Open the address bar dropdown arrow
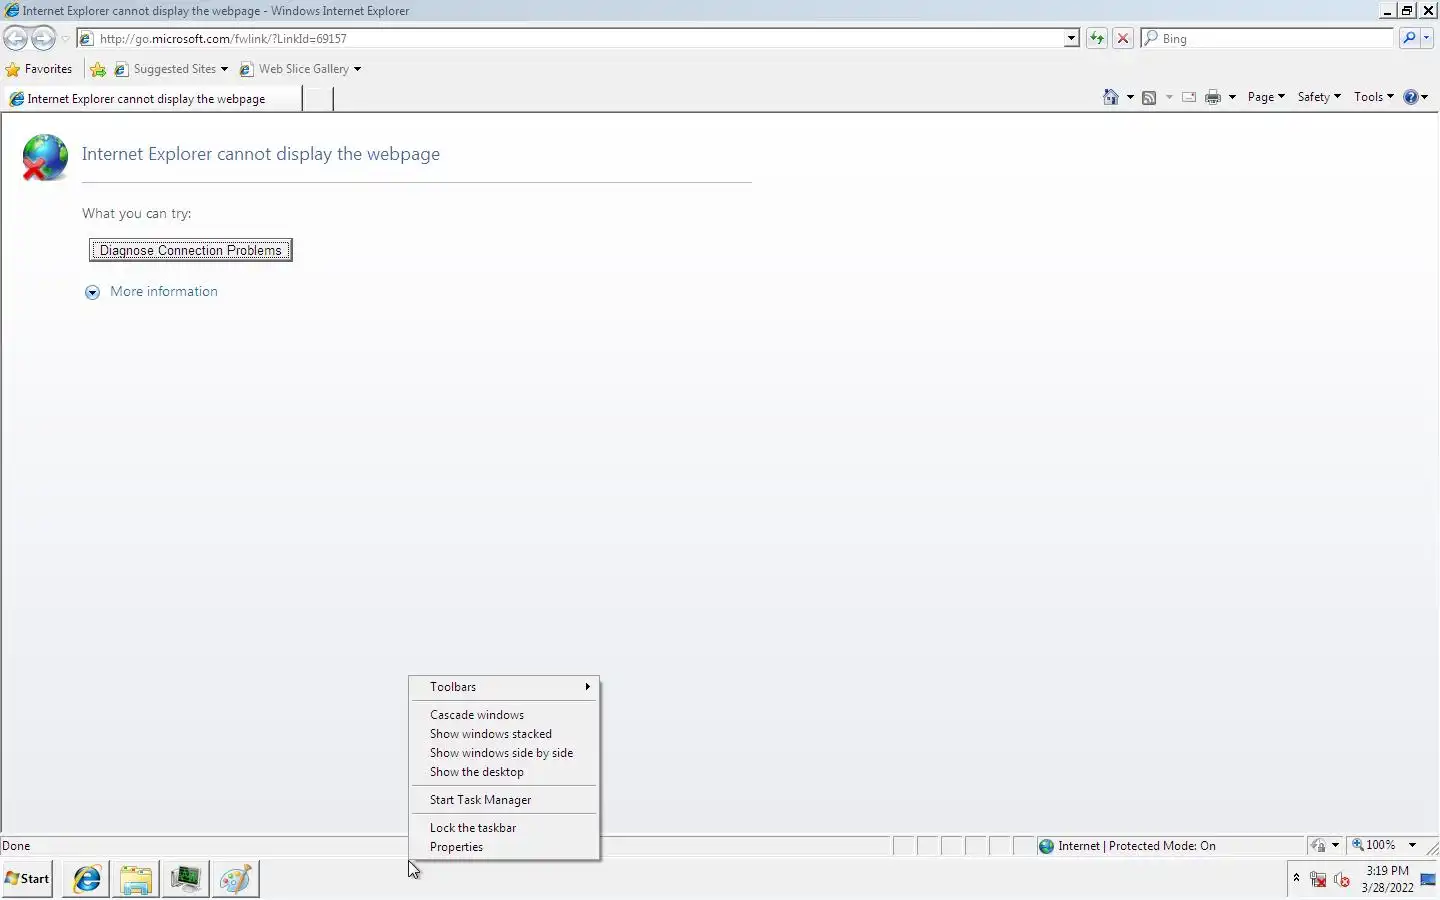Viewport: 1440px width, 900px height. tap(1071, 39)
